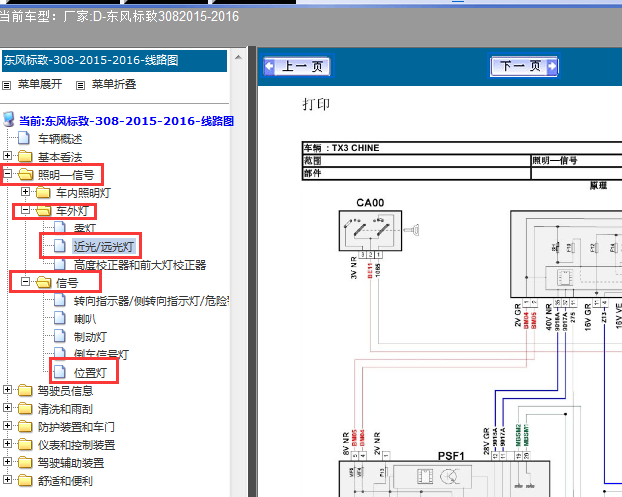Click the 菜单折叠 list icon
Viewport: 622px width, 497px height.
[x=81, y=85]
